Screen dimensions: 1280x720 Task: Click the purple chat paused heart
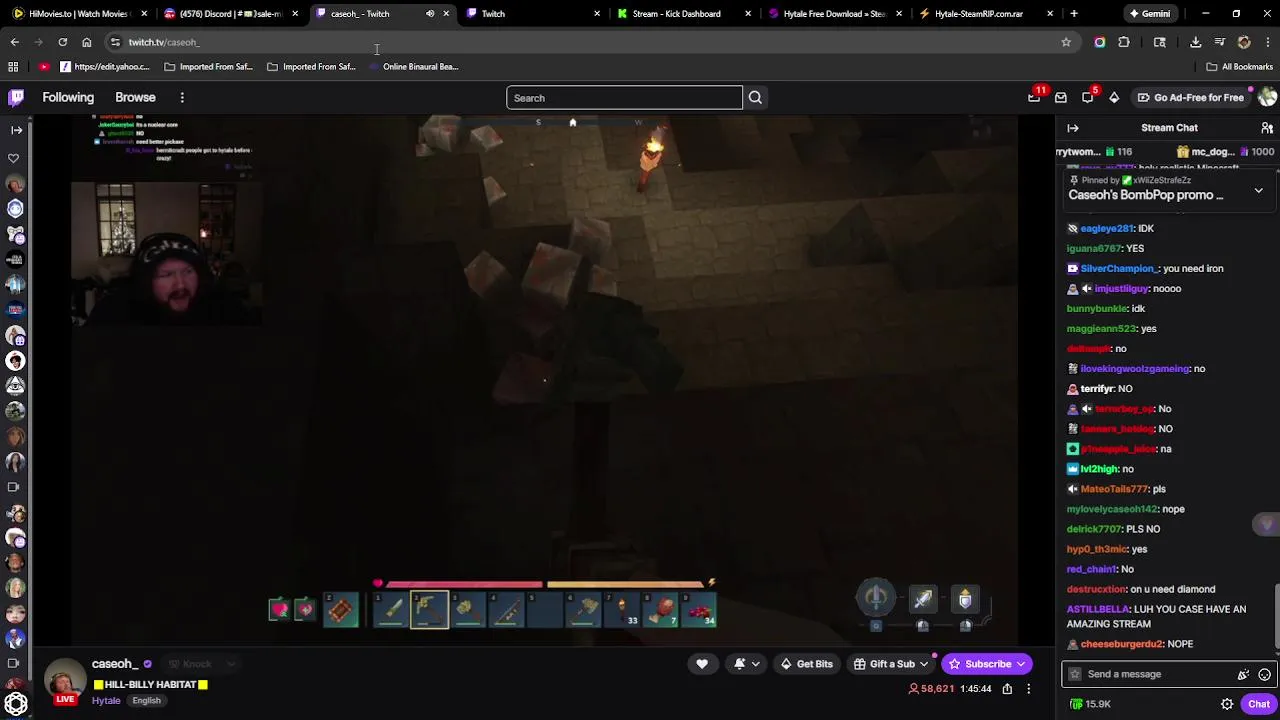1267,524
